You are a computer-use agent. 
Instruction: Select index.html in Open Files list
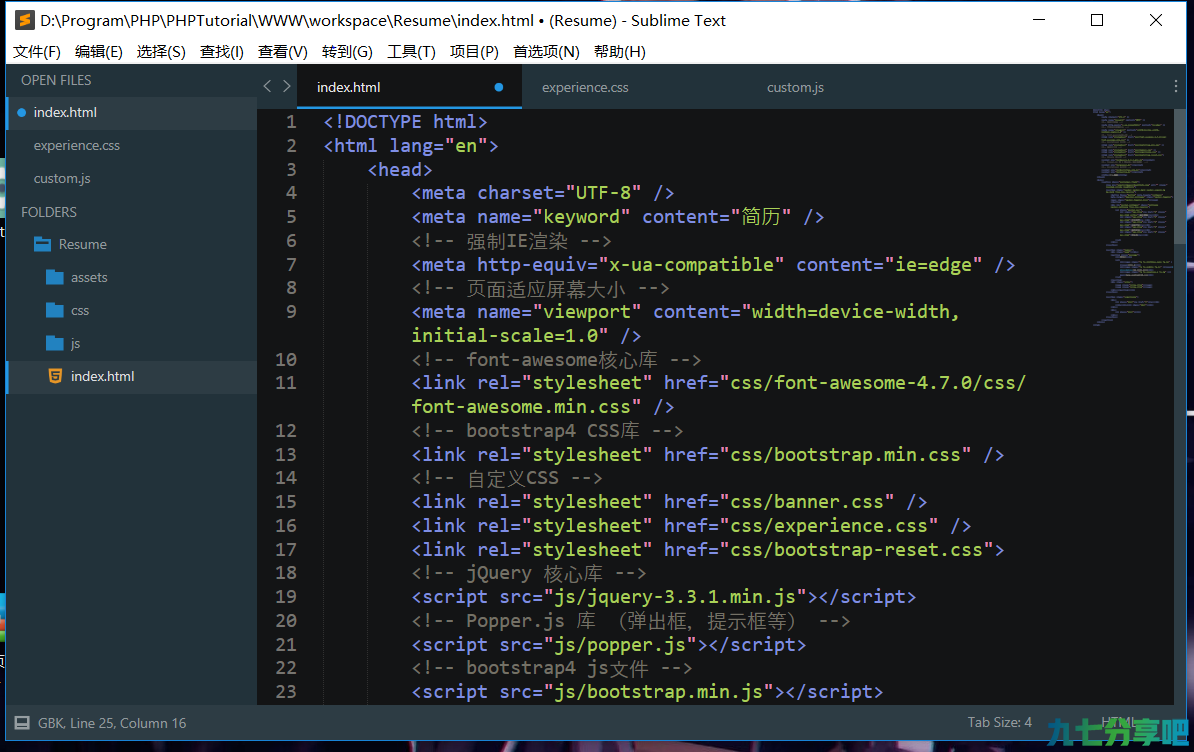(131, 113)
